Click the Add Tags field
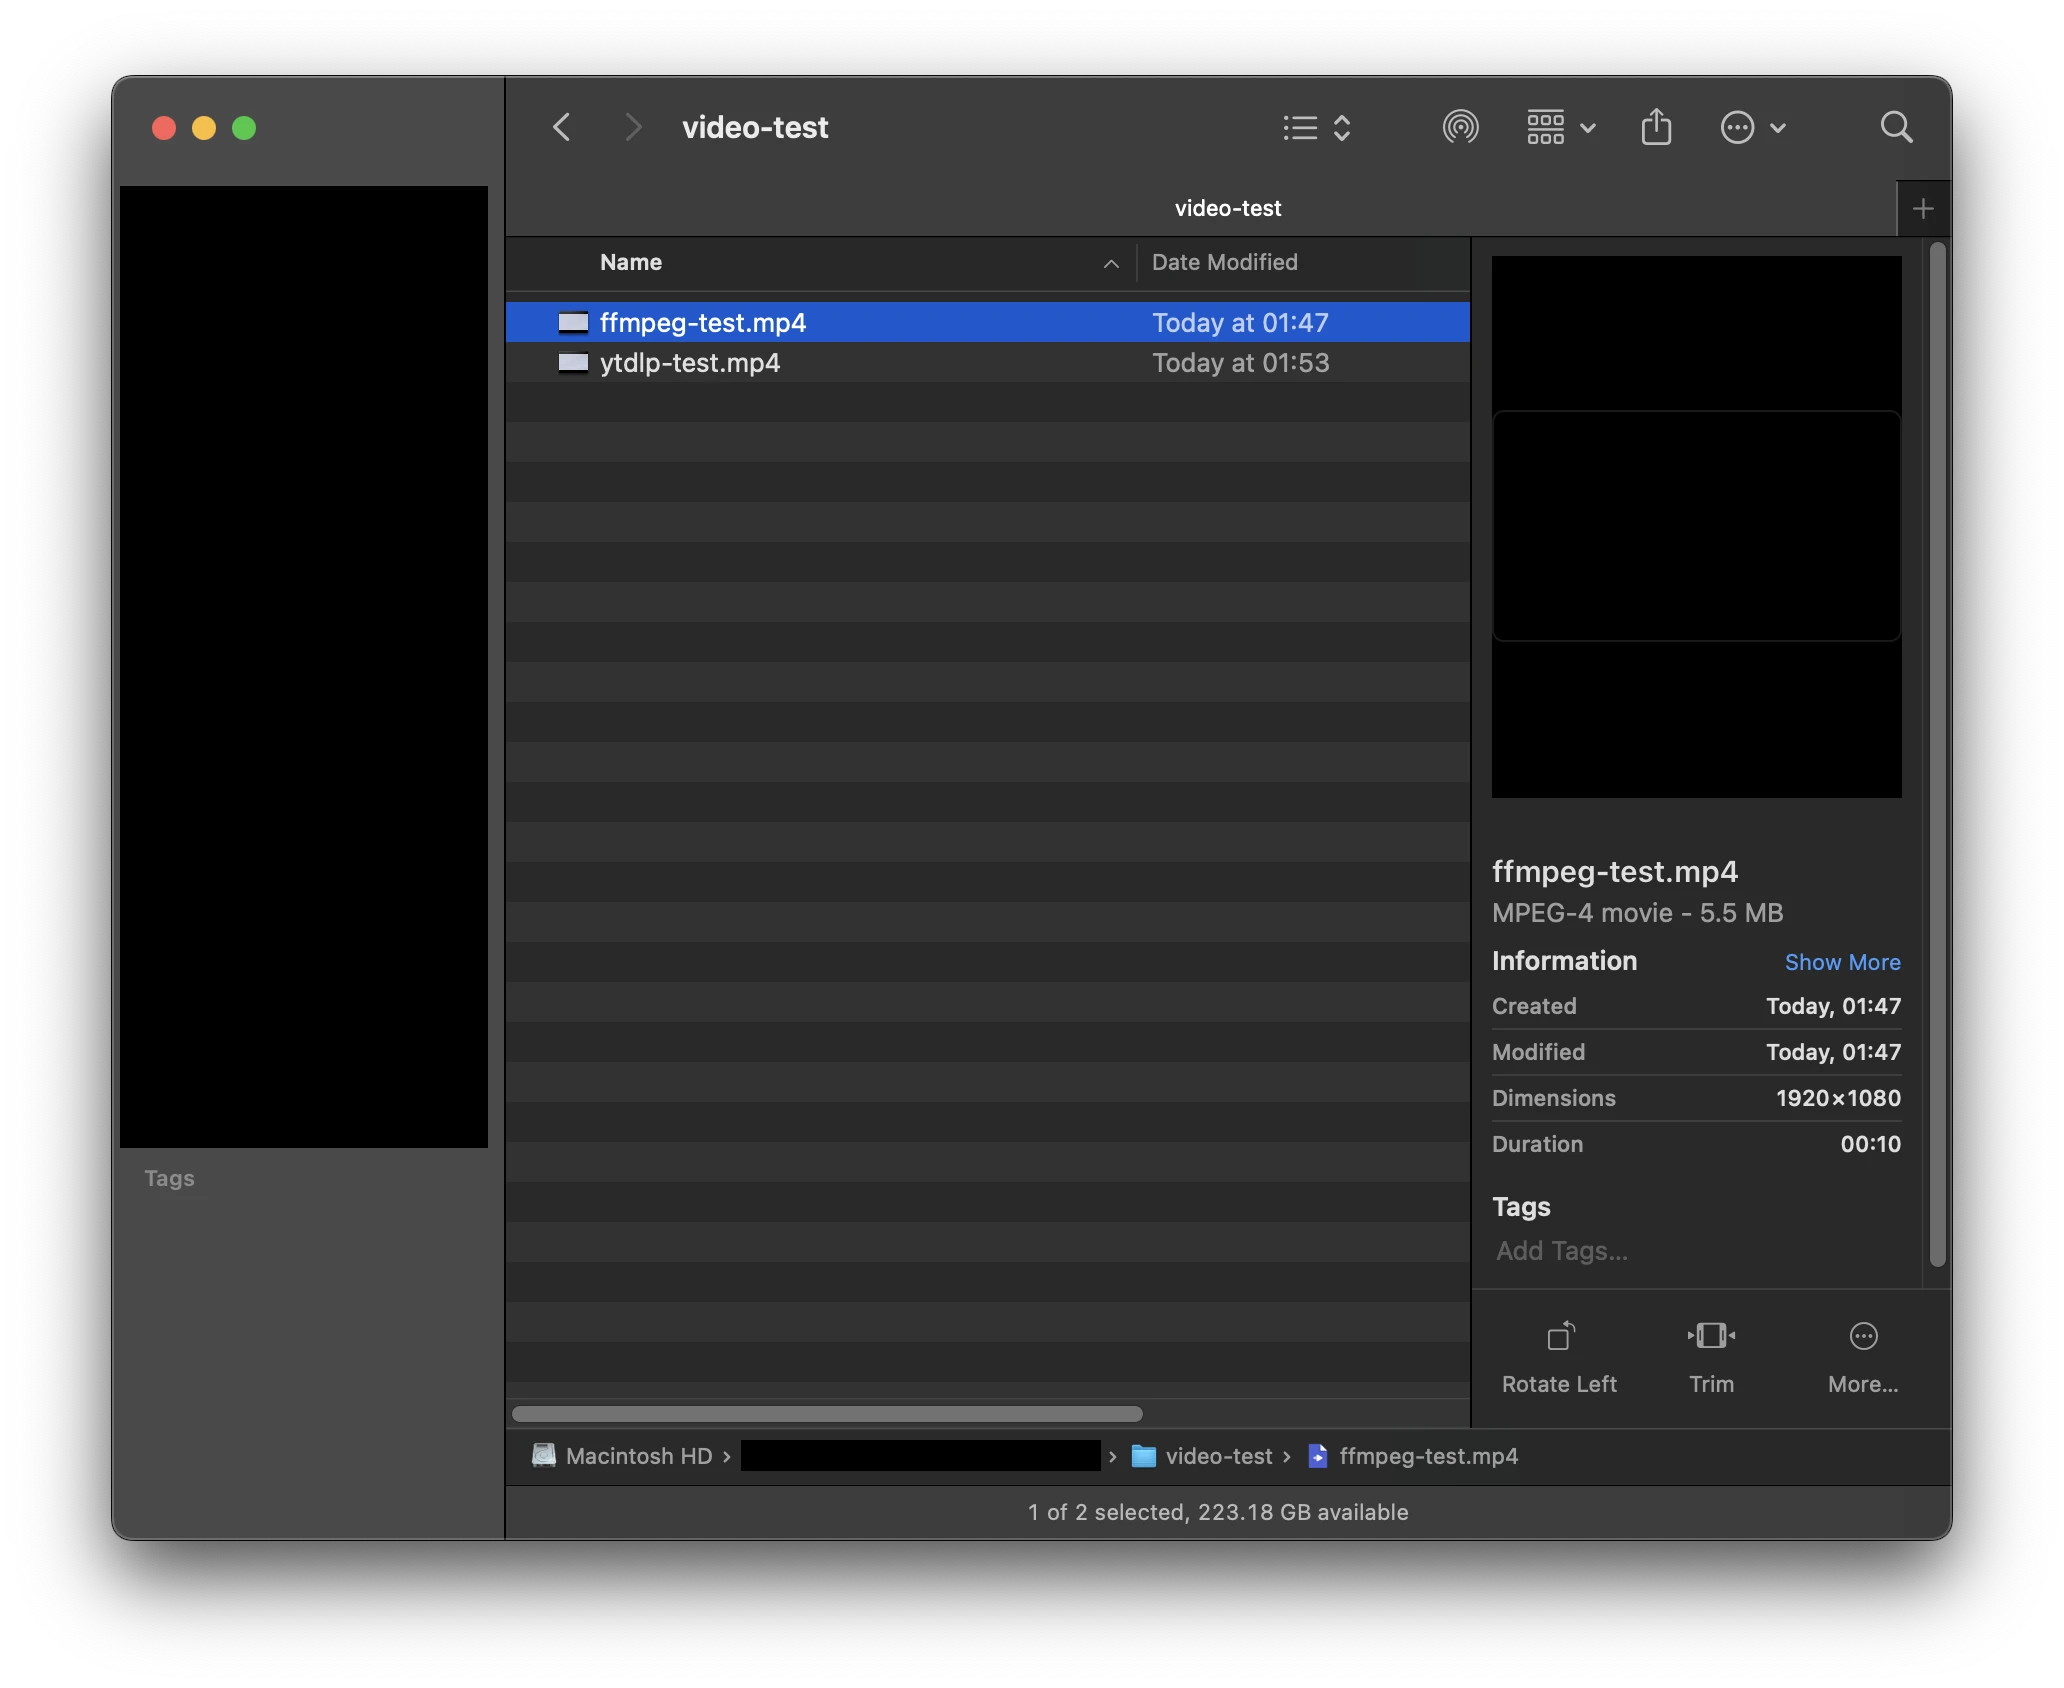2064x1688 pixels. tap(1562, 1251)
